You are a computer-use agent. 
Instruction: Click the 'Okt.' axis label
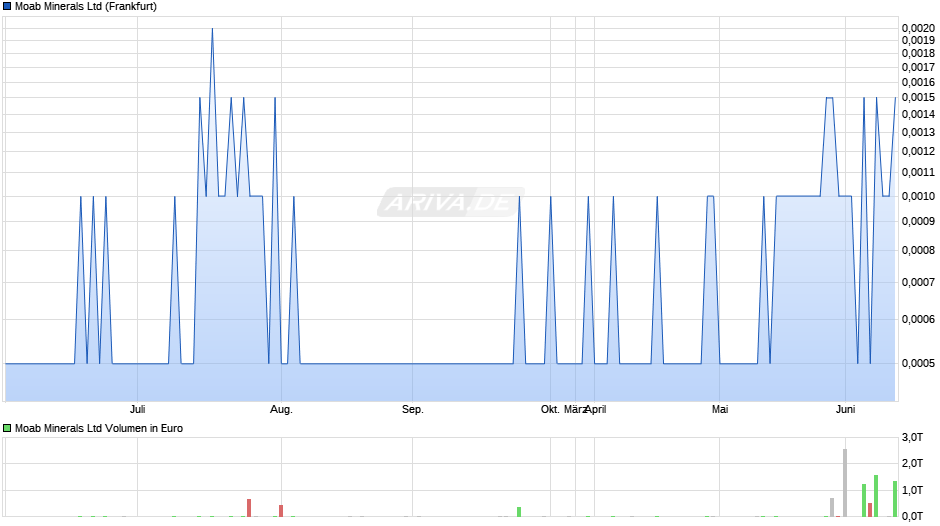click(x=550, y=409)
